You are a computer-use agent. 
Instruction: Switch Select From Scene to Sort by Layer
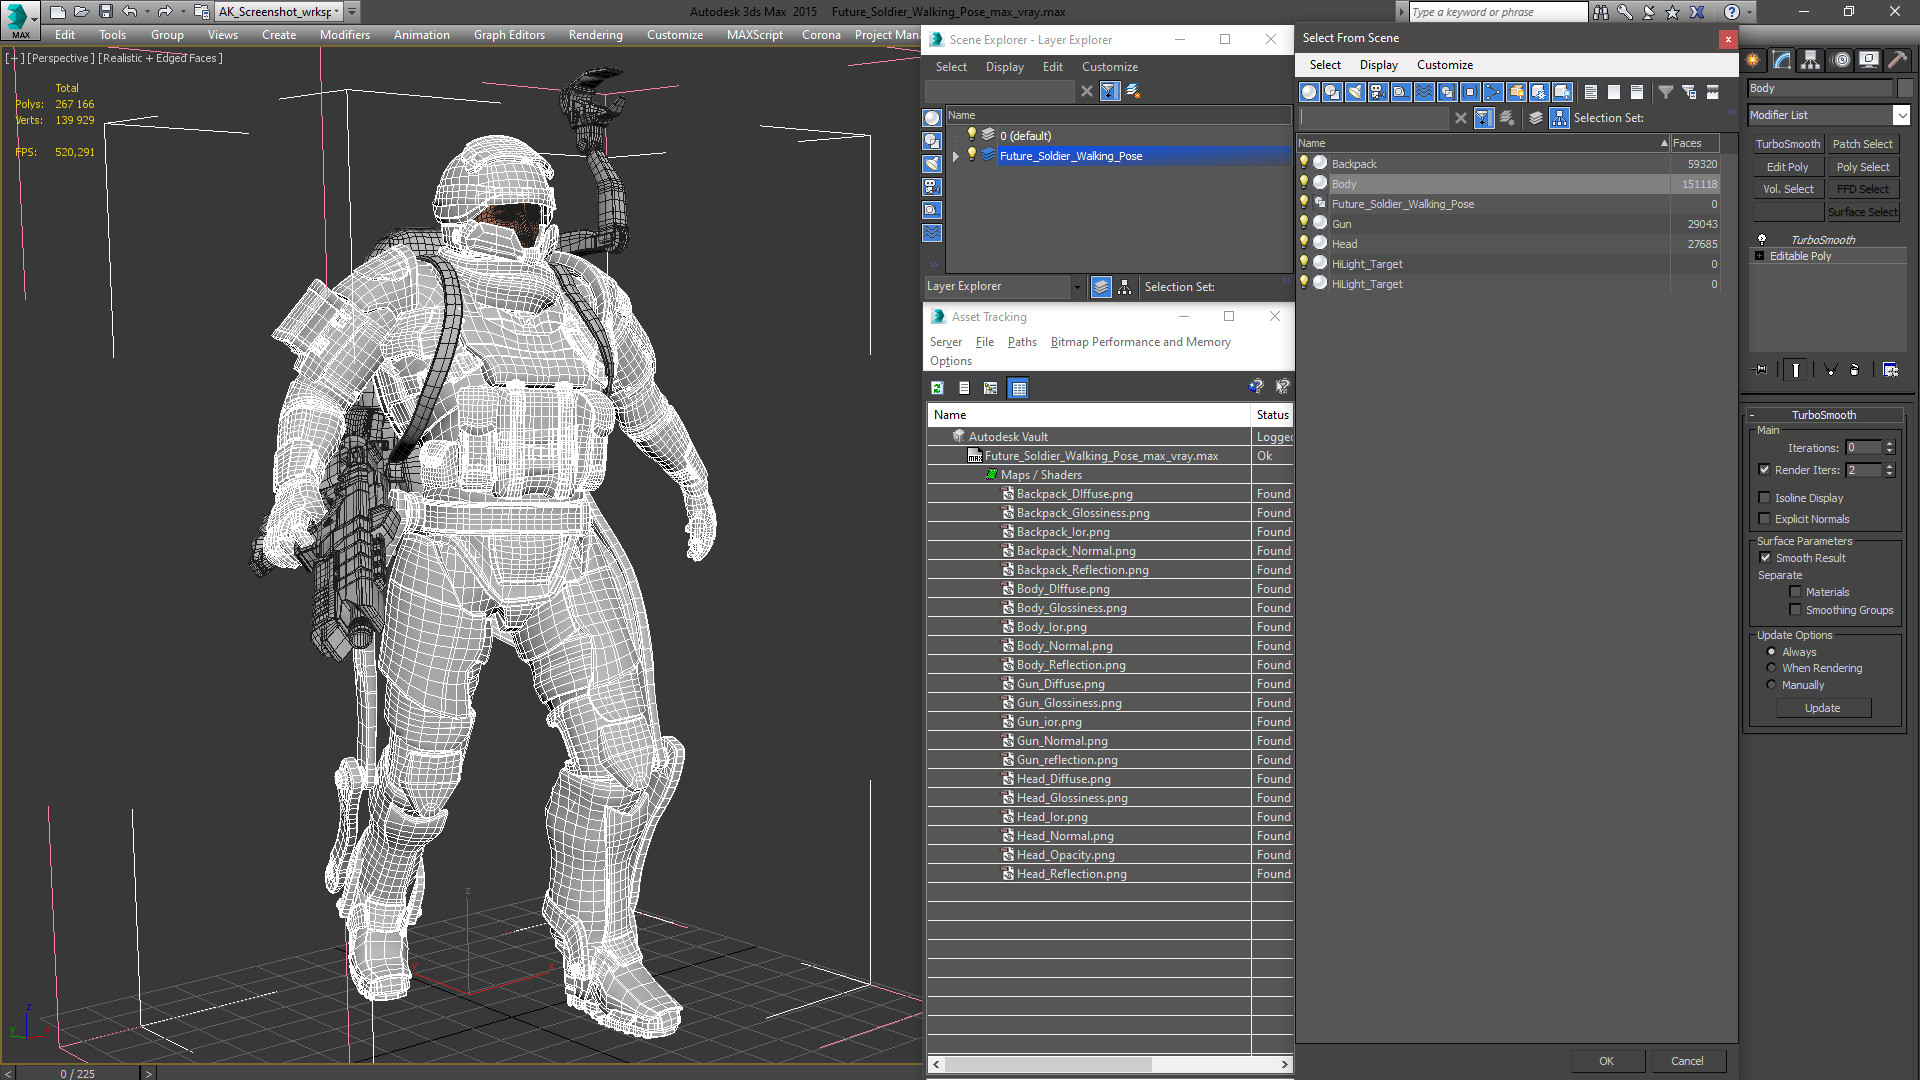point(1536,118)
